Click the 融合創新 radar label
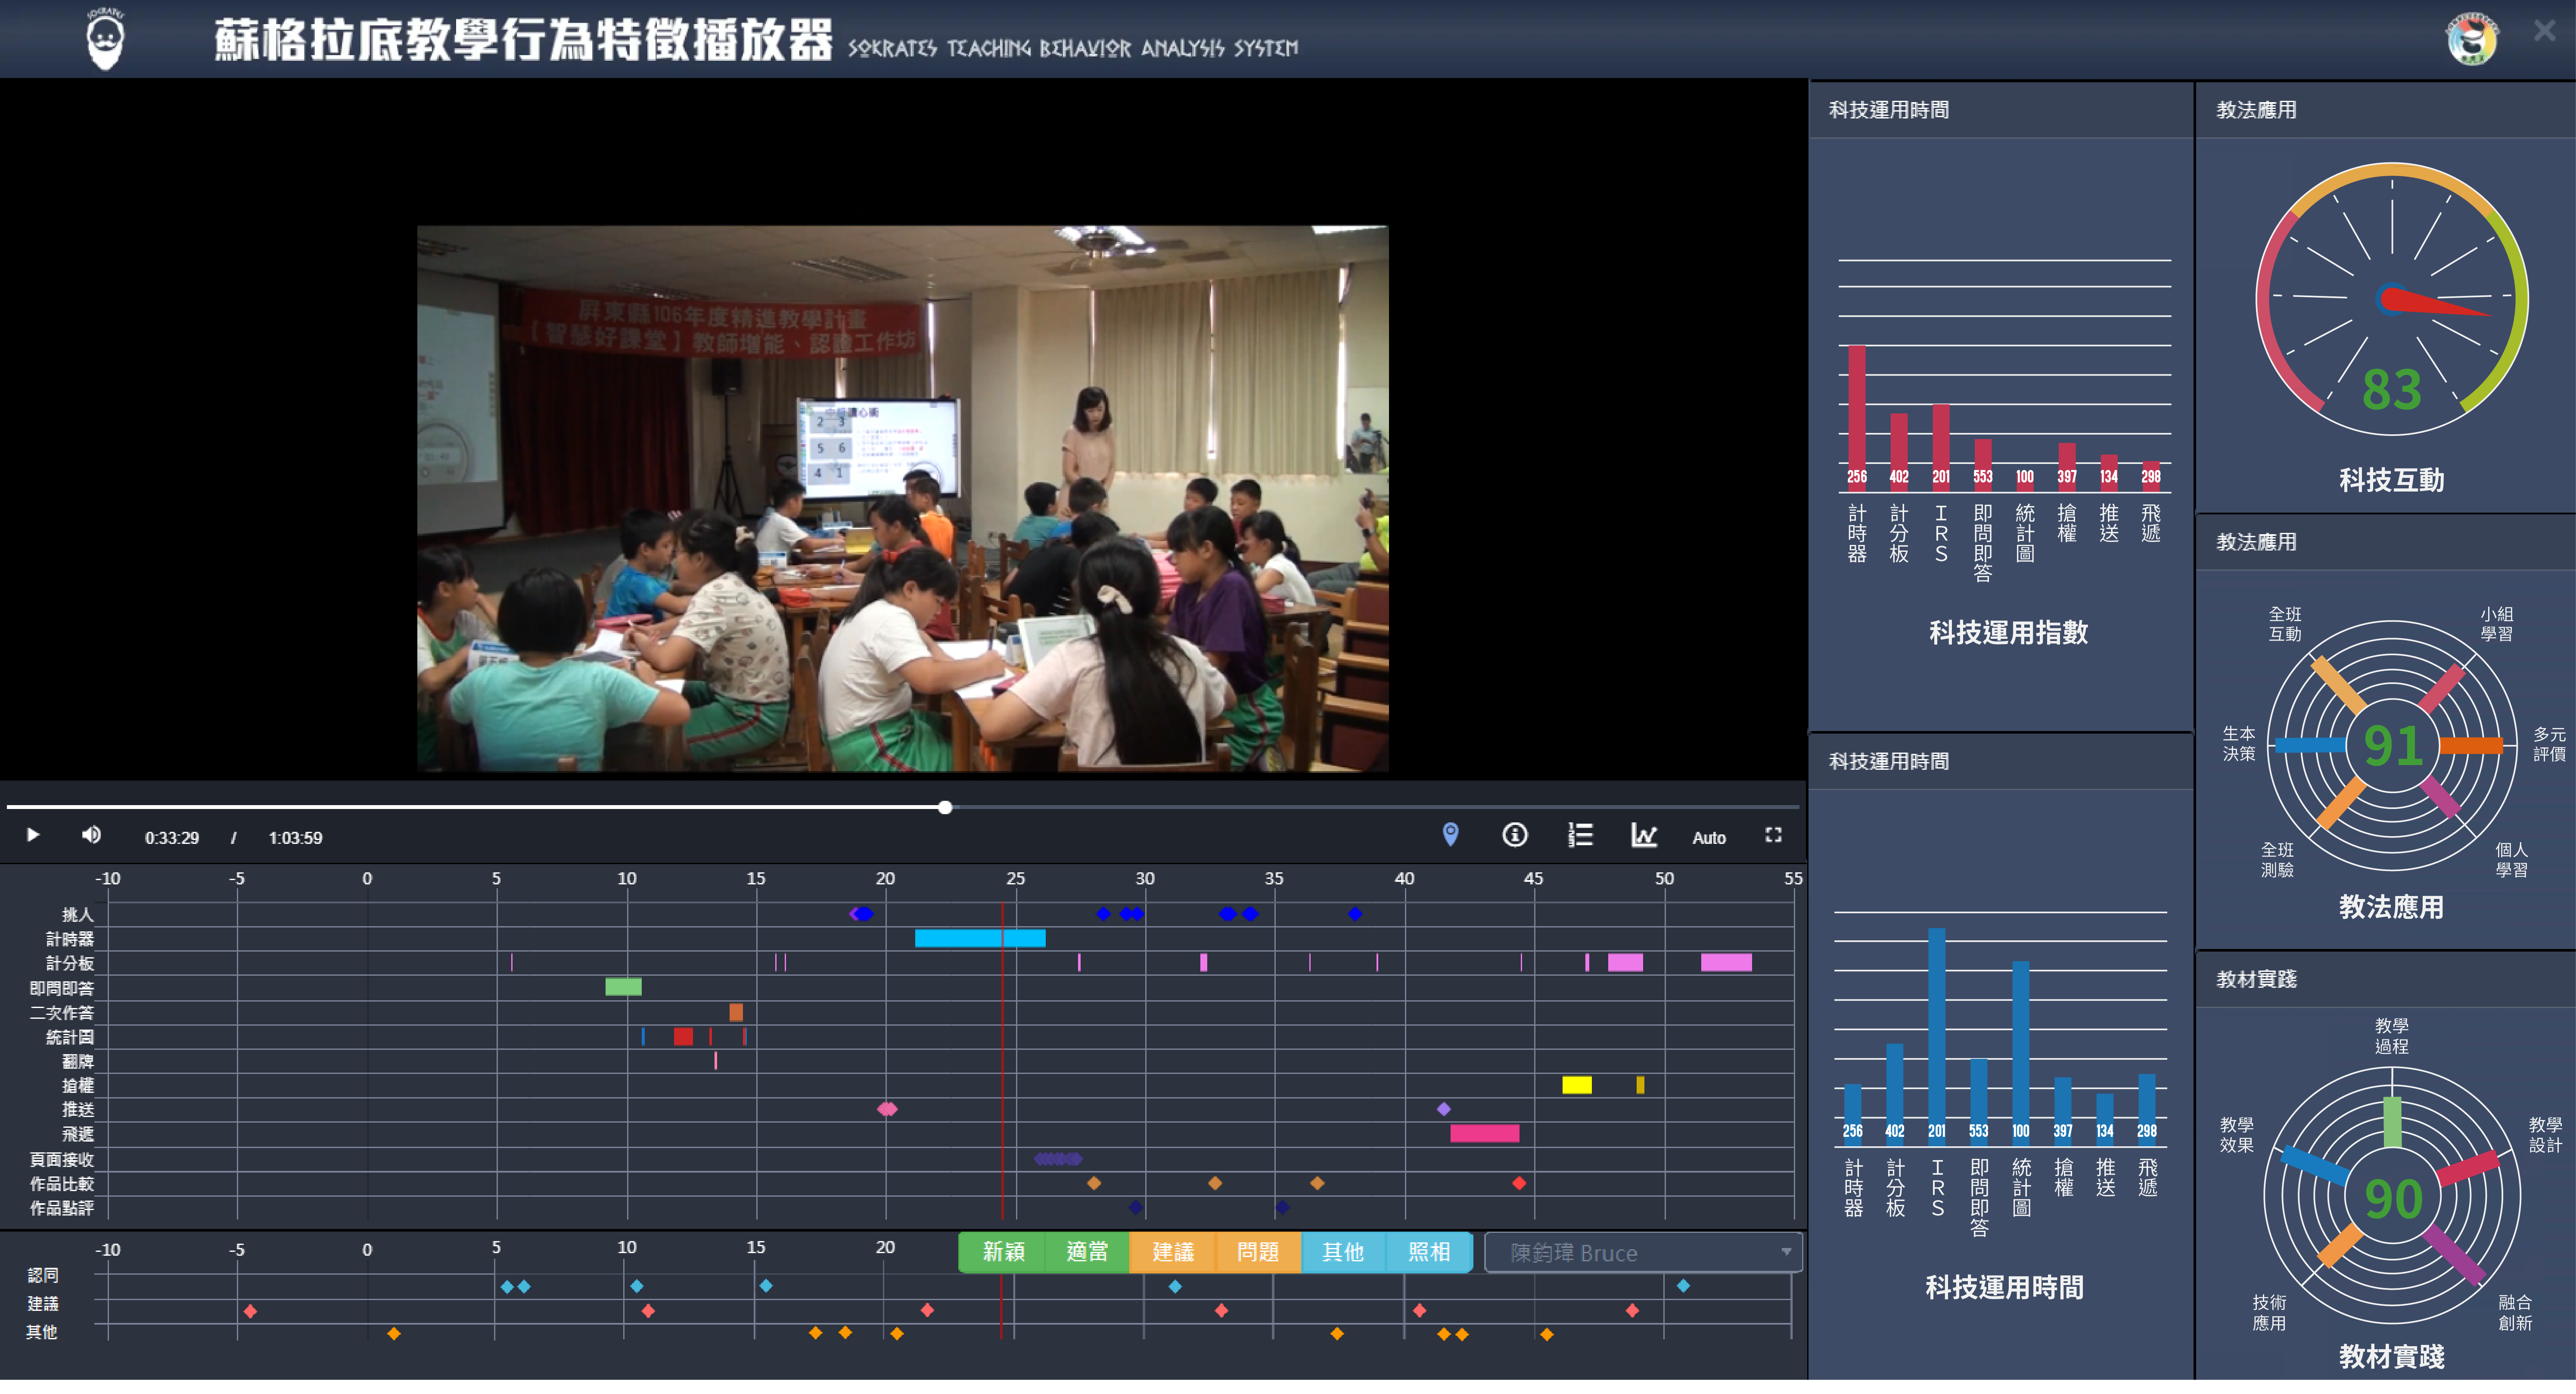This screenshot has width=2576, height=1394. pyautogui.click(x=2515, y=1313)
